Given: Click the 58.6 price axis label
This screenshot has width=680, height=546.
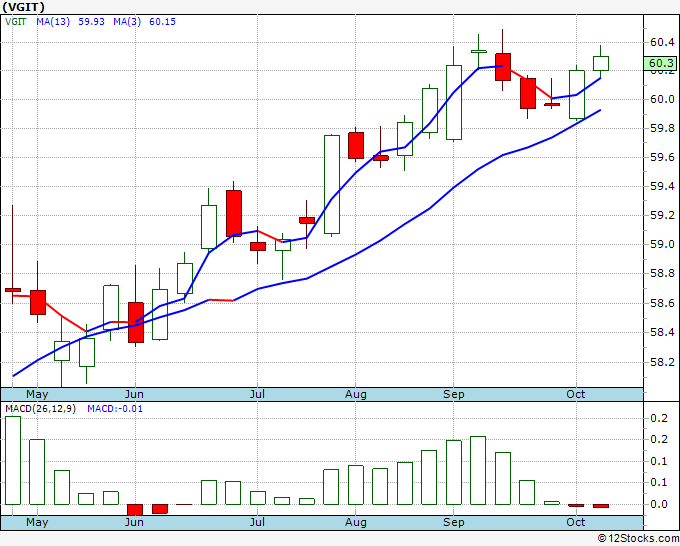Looking at the screenshot, I should coord(662,303).
